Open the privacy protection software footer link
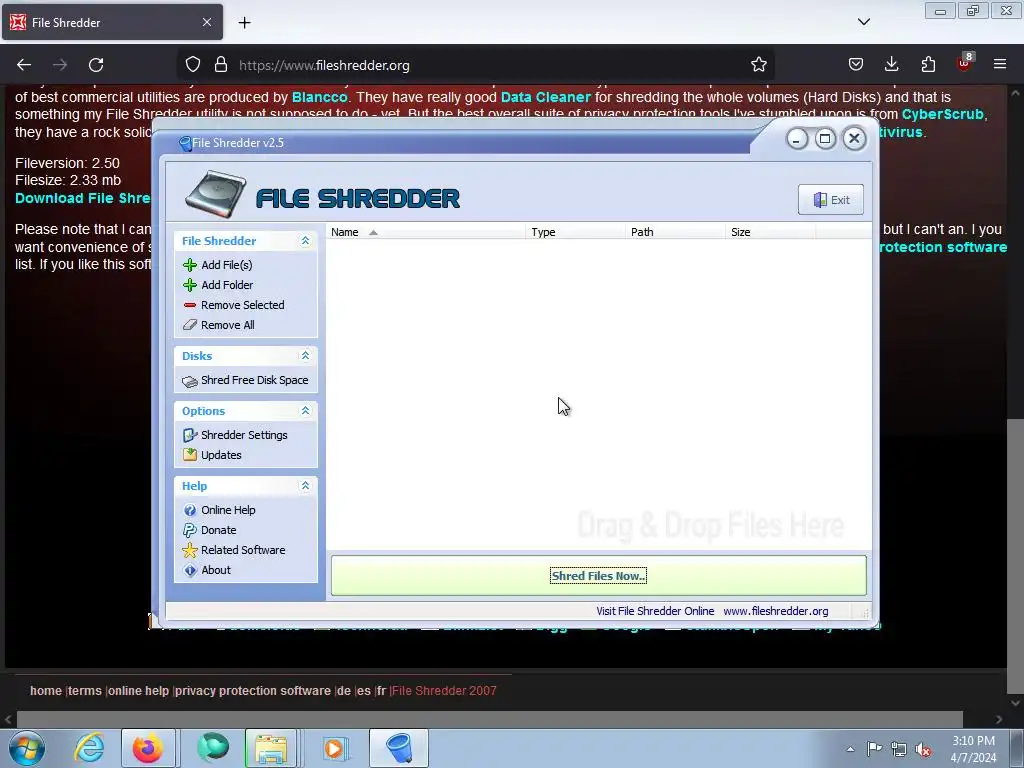Viewport: 1024px width, 768px height. tap(253, 691)
